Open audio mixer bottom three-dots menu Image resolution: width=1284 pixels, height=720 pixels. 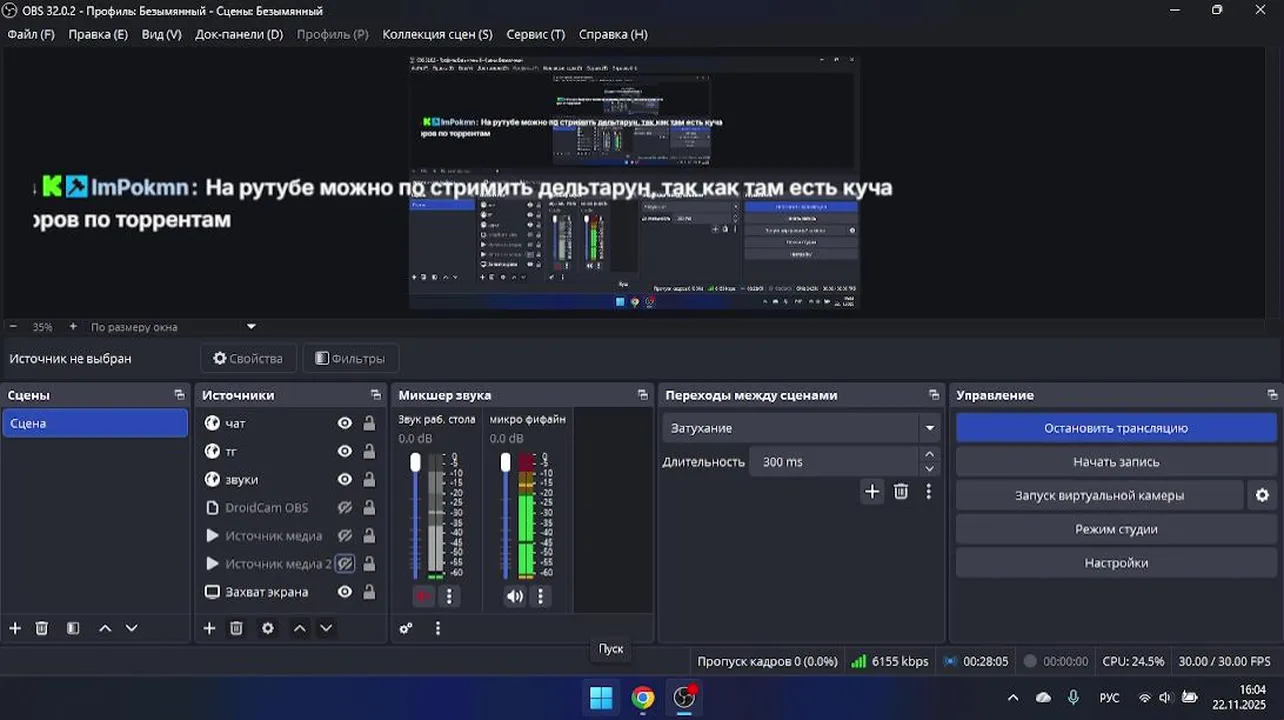(x=437, y=628)
